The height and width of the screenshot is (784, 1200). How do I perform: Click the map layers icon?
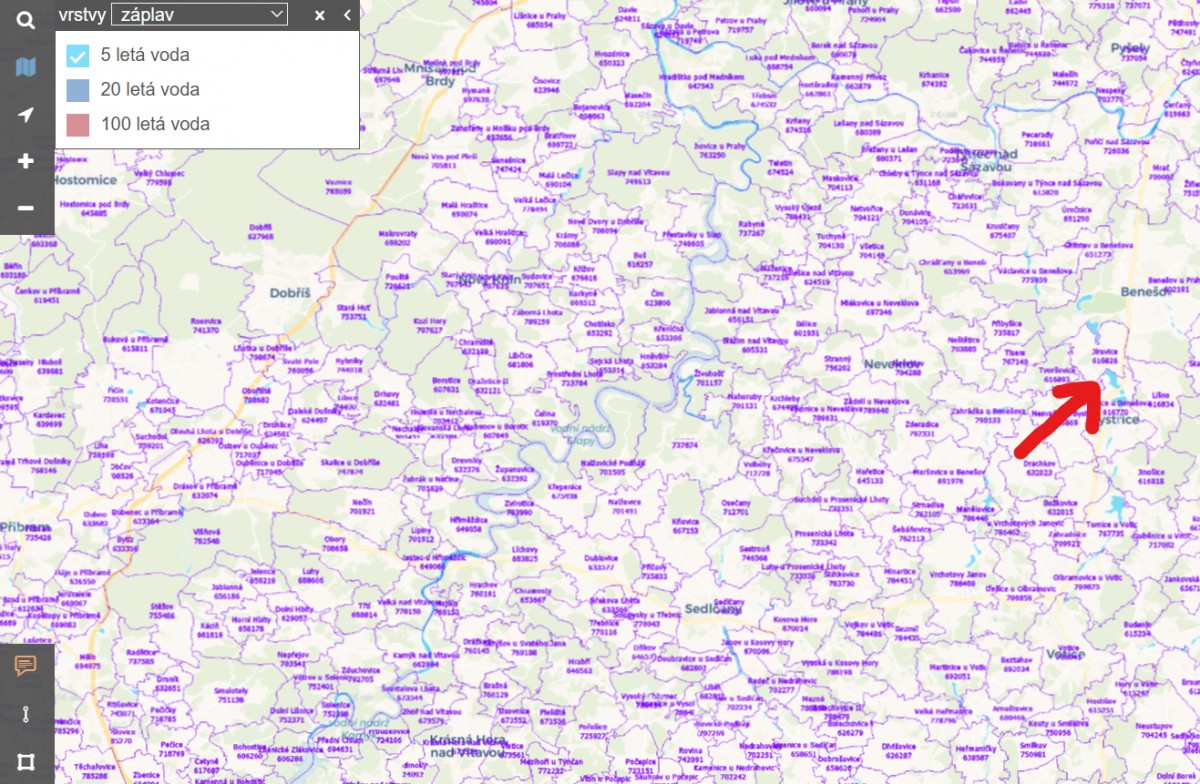[26, 67]
